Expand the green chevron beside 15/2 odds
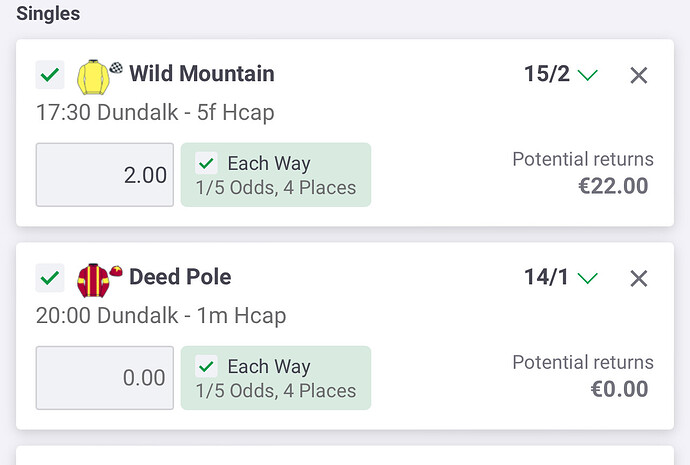This screenshot has height=465, width=690. pos(588,75)
